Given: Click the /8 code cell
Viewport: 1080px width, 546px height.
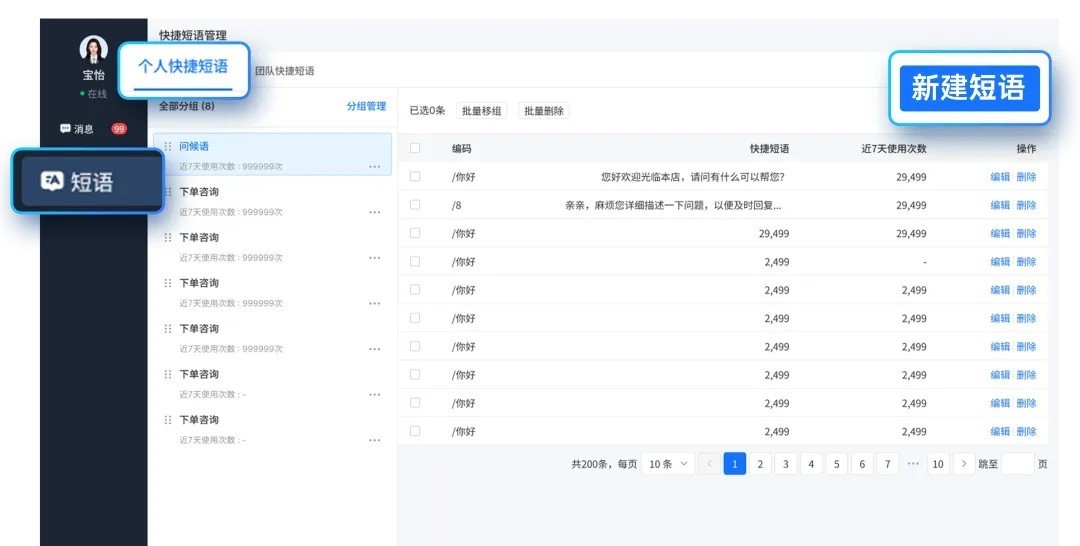Looking at the screenshot, I should tap(457, 205).
